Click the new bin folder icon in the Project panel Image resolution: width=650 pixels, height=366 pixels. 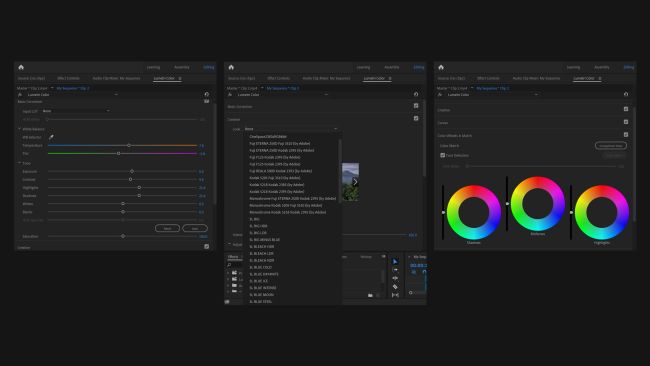point(370,295)
